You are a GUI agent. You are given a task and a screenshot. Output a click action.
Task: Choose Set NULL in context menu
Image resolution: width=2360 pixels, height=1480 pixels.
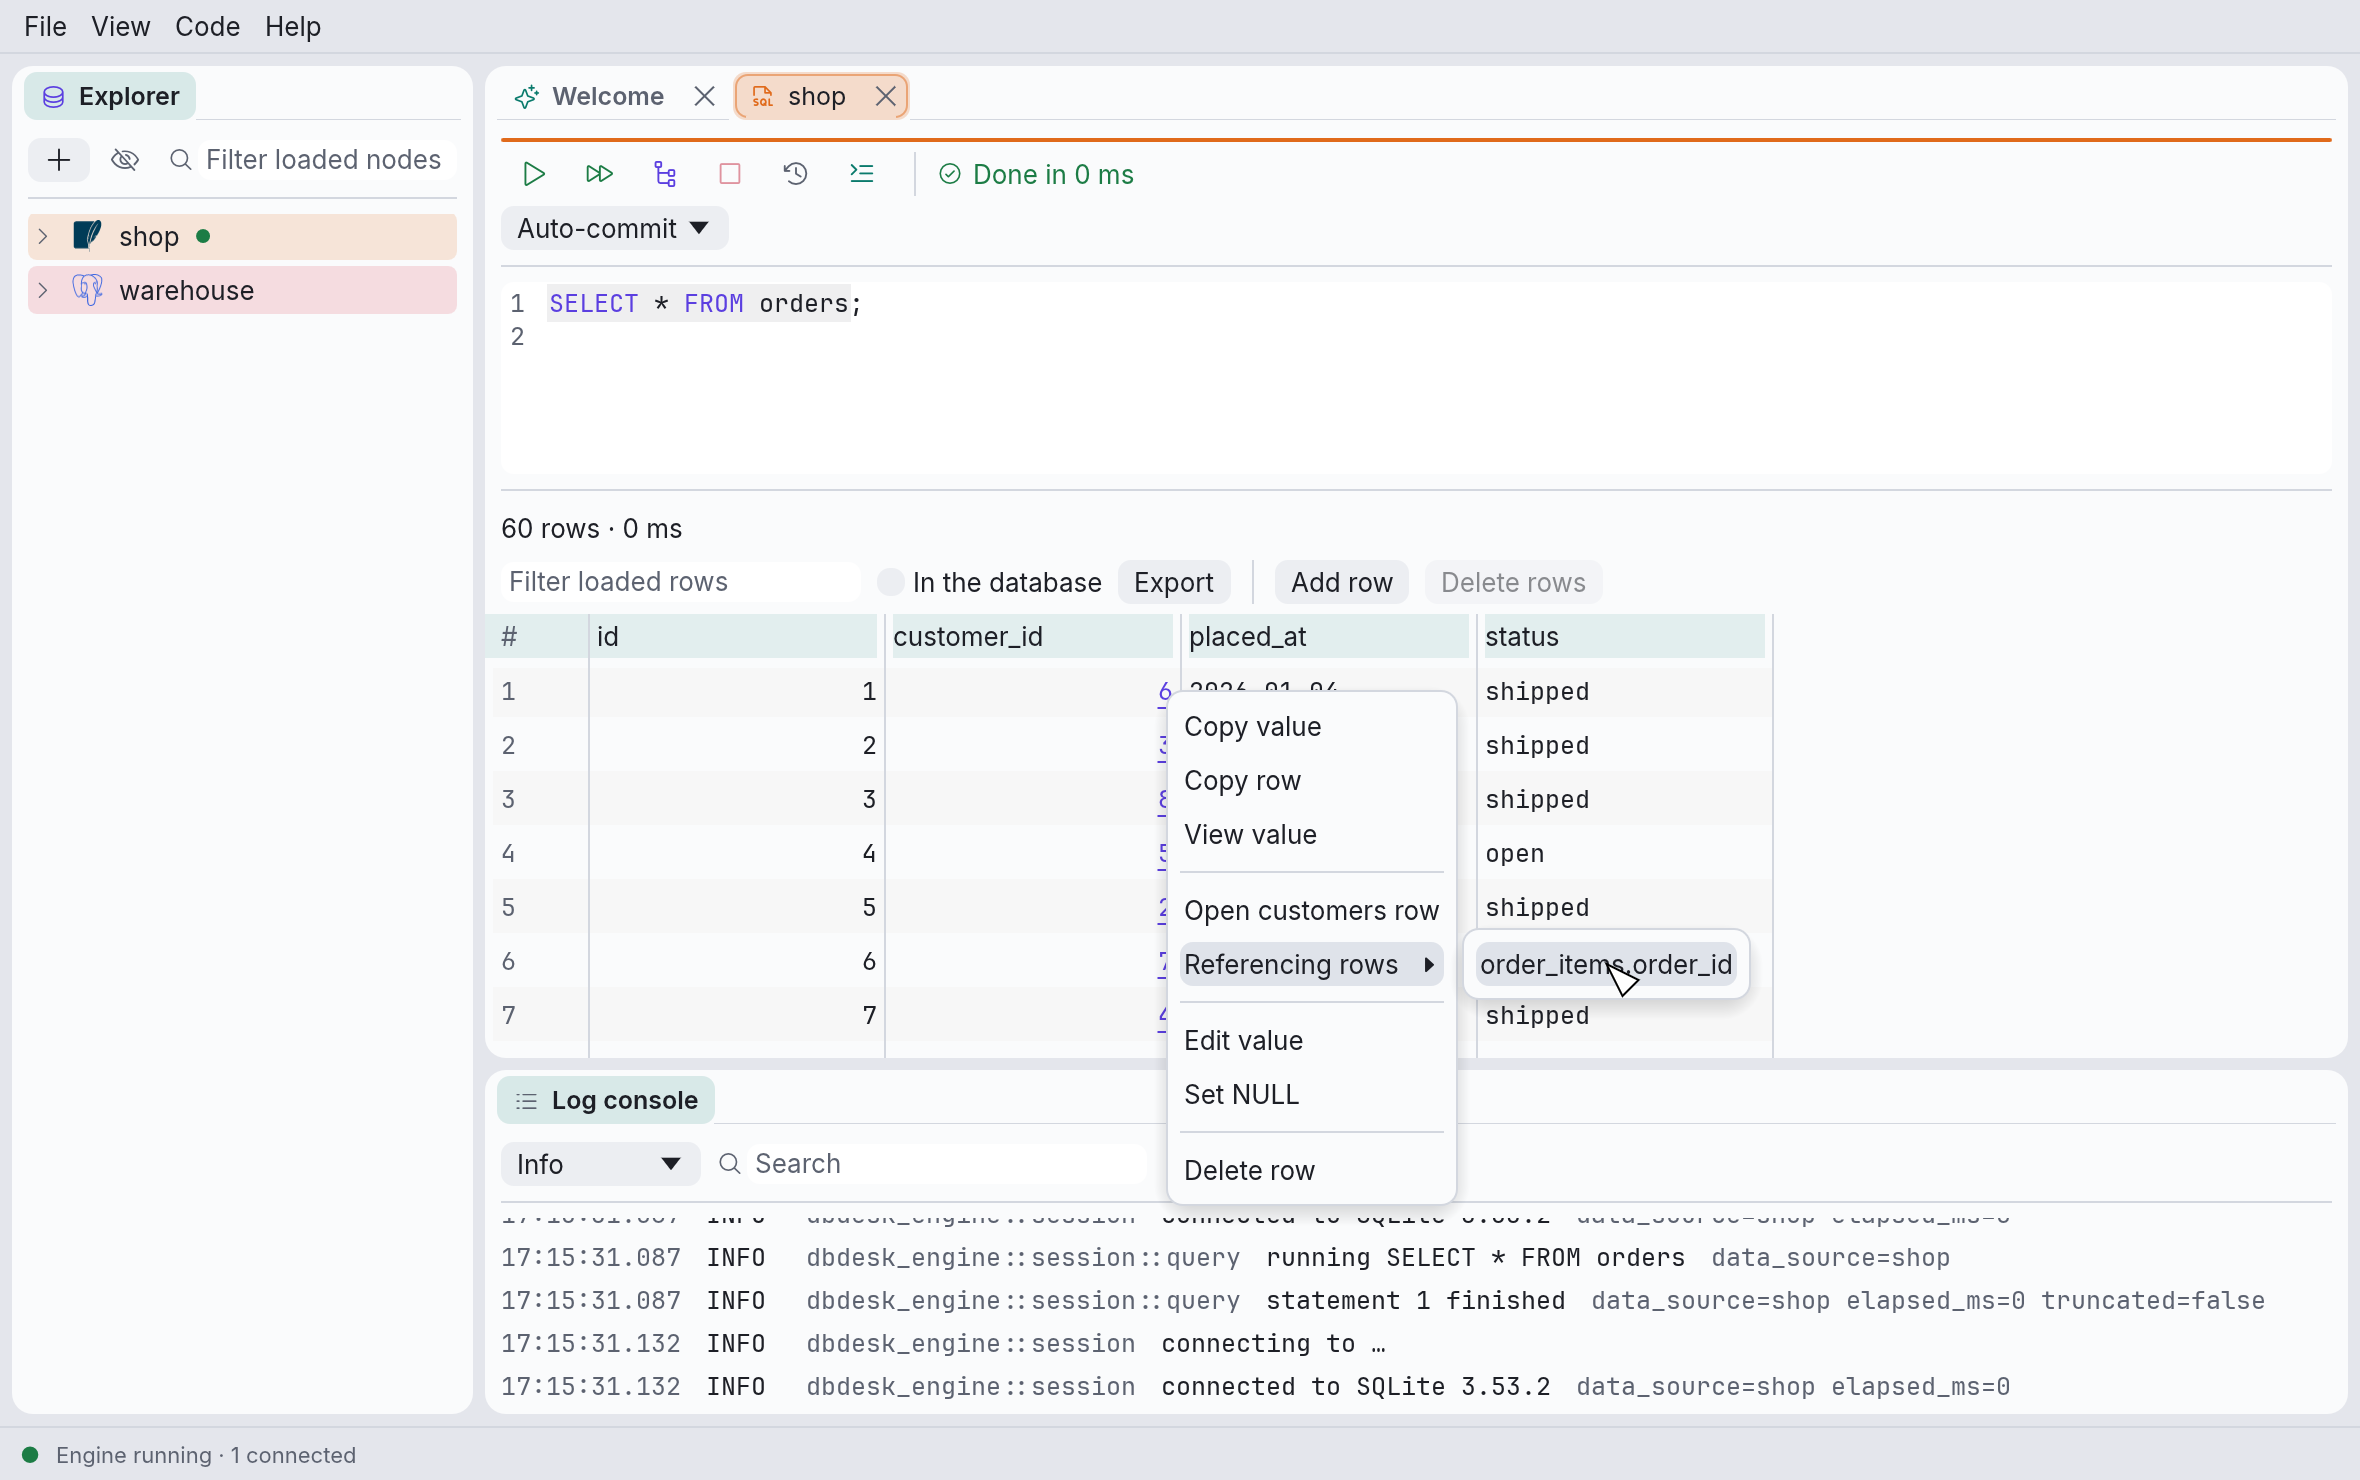click(x=1311, y=1094)
